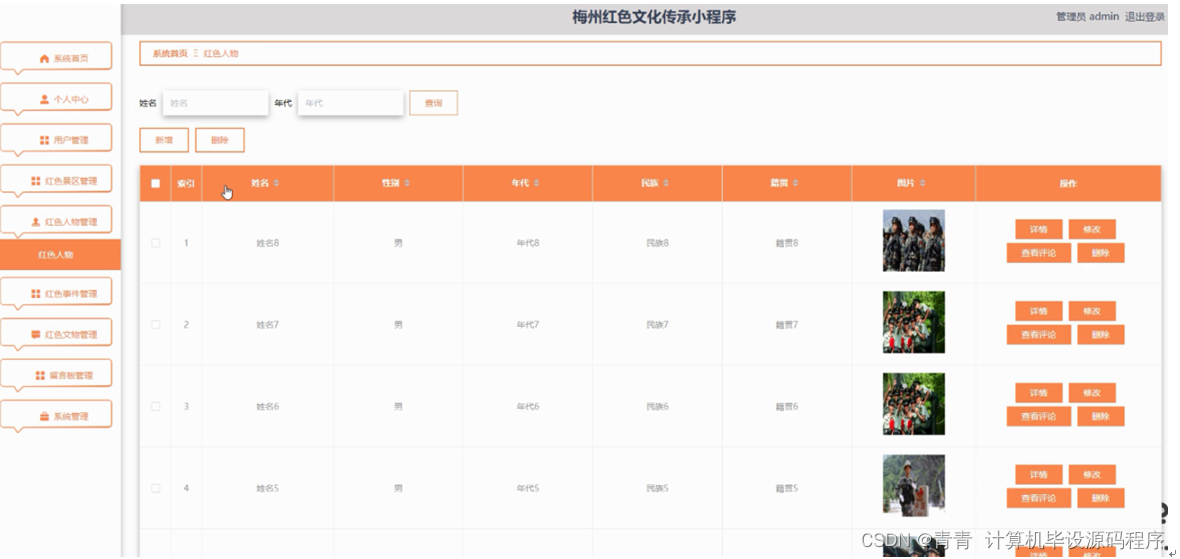Sort by the 籍贯 column arrows
Viewport: 1180px width, 559px height.
[795, 184]
